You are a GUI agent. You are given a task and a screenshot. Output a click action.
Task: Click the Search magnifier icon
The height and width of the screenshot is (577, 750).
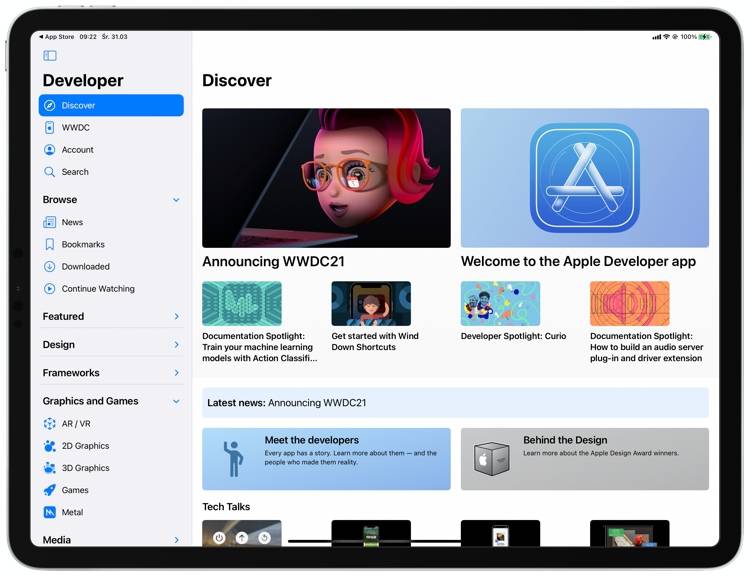[x=49, y=172]
